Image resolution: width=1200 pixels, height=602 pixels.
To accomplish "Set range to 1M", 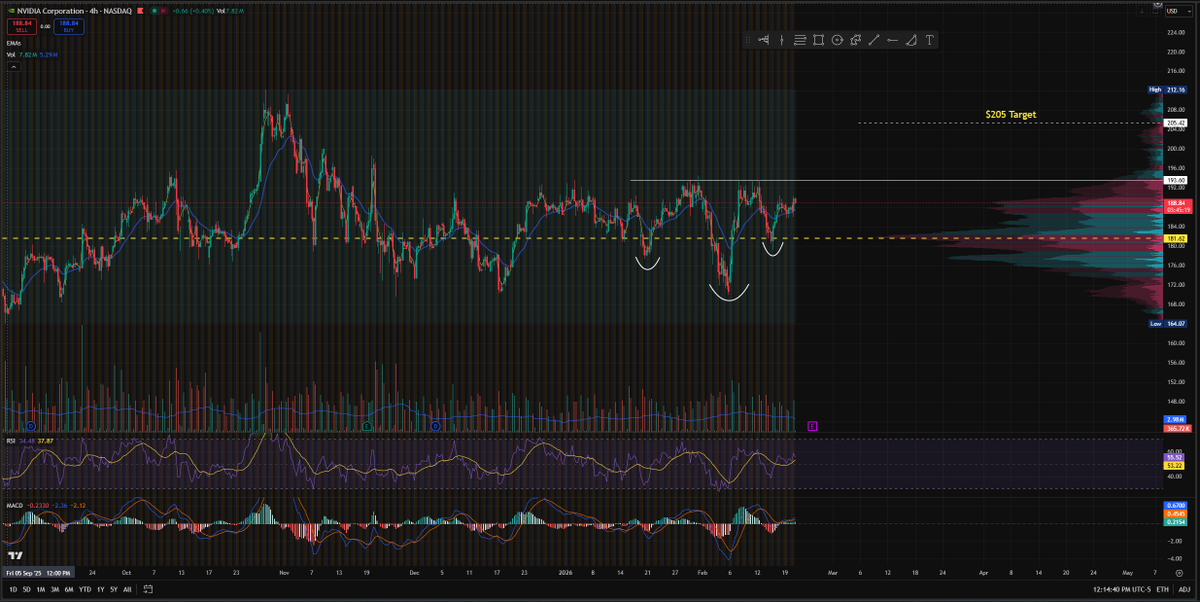I will (x=41, y=590).
